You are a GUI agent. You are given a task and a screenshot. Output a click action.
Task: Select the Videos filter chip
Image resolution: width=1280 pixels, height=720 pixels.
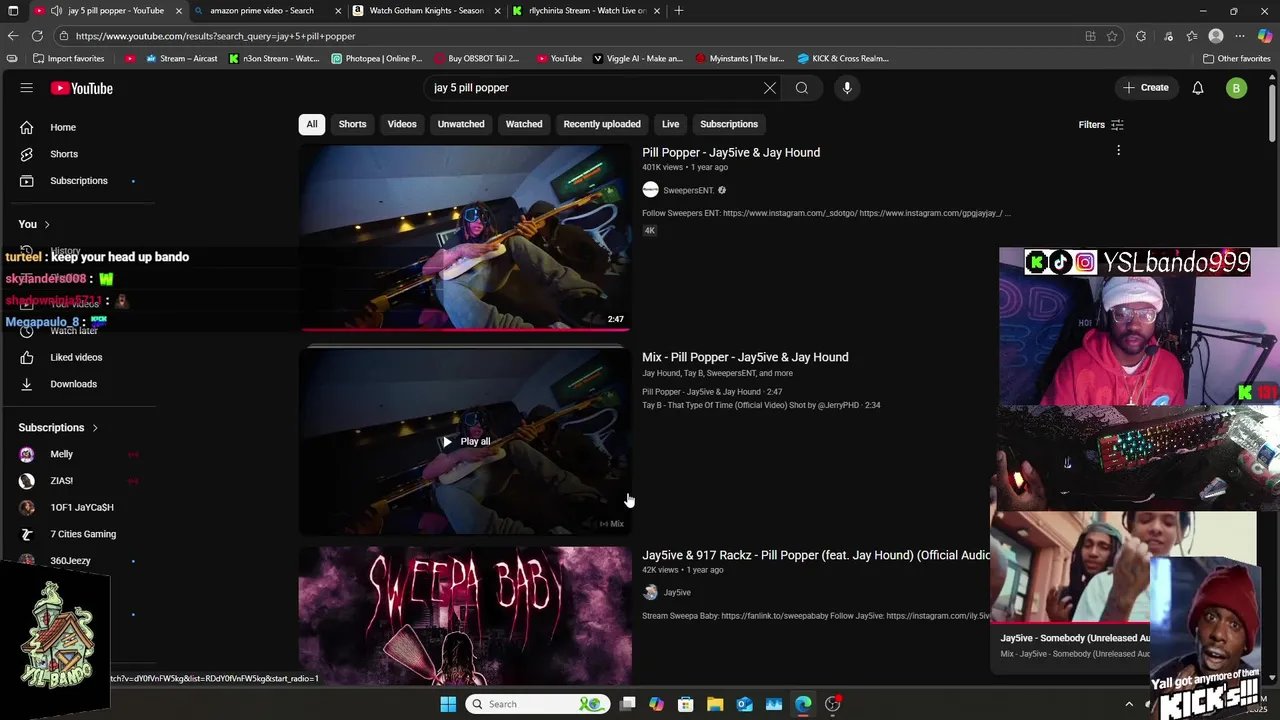(402, 124)
